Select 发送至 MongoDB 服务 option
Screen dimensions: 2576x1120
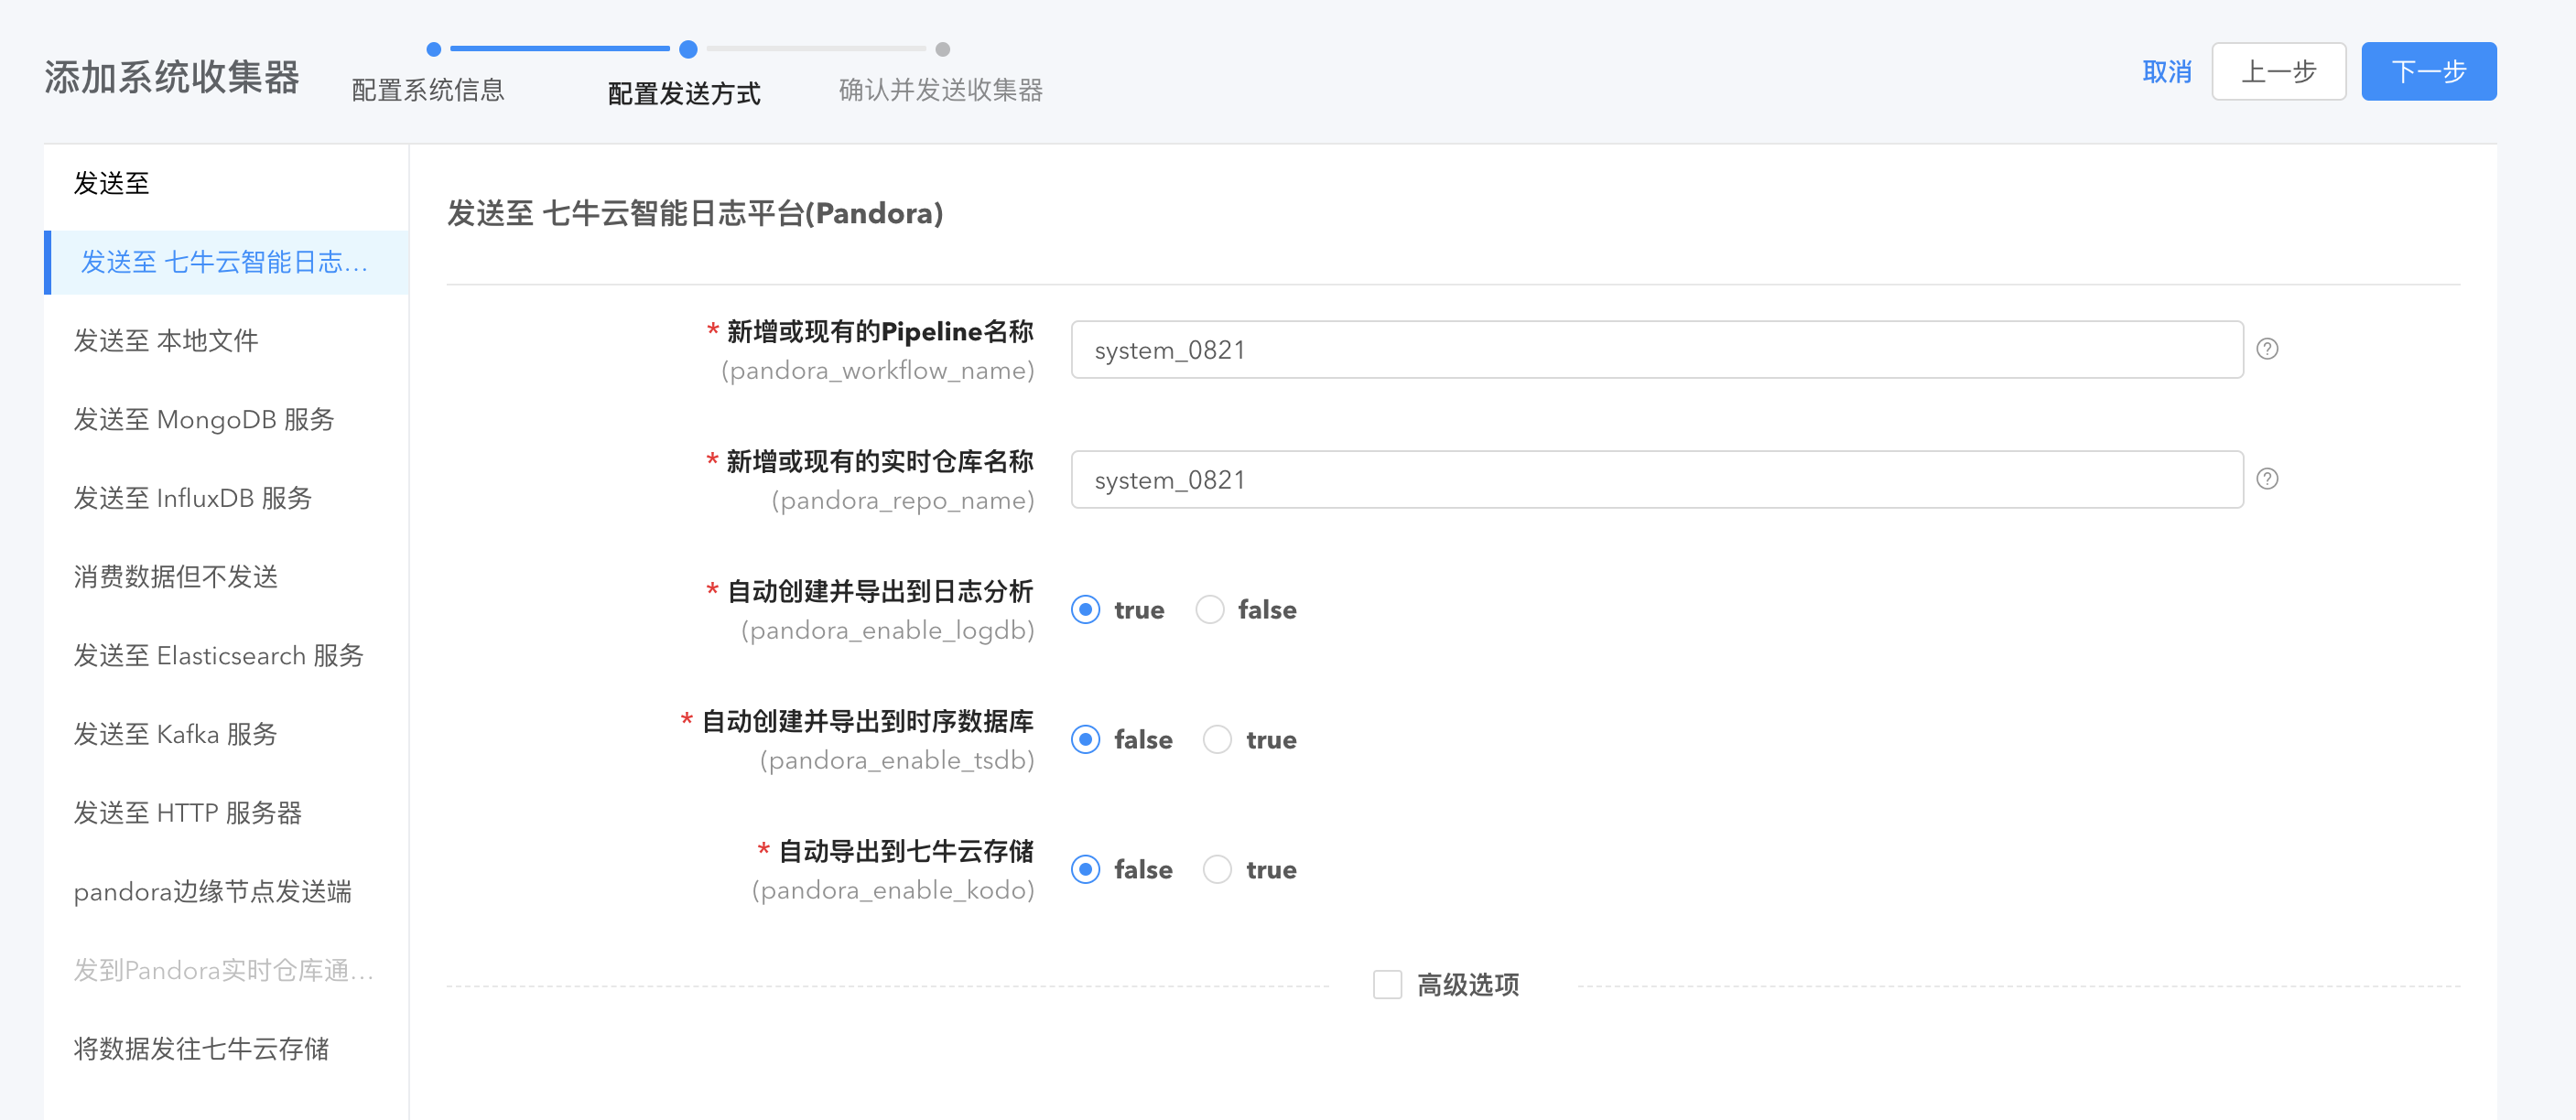[x=226, y=420]
